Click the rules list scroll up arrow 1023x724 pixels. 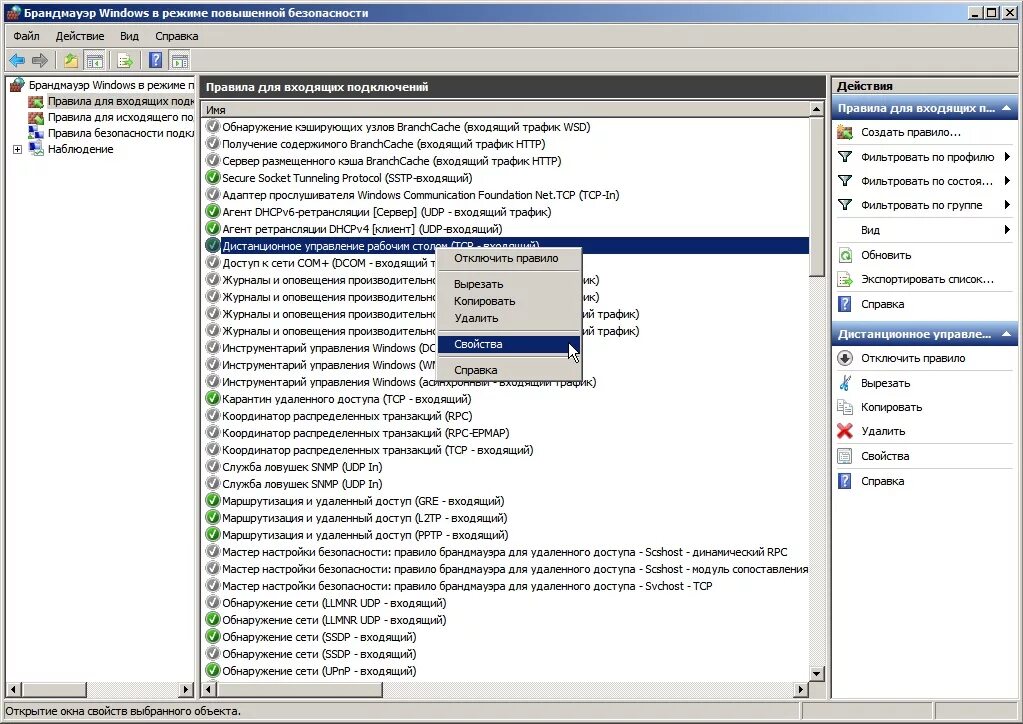[x=816, y=110]
